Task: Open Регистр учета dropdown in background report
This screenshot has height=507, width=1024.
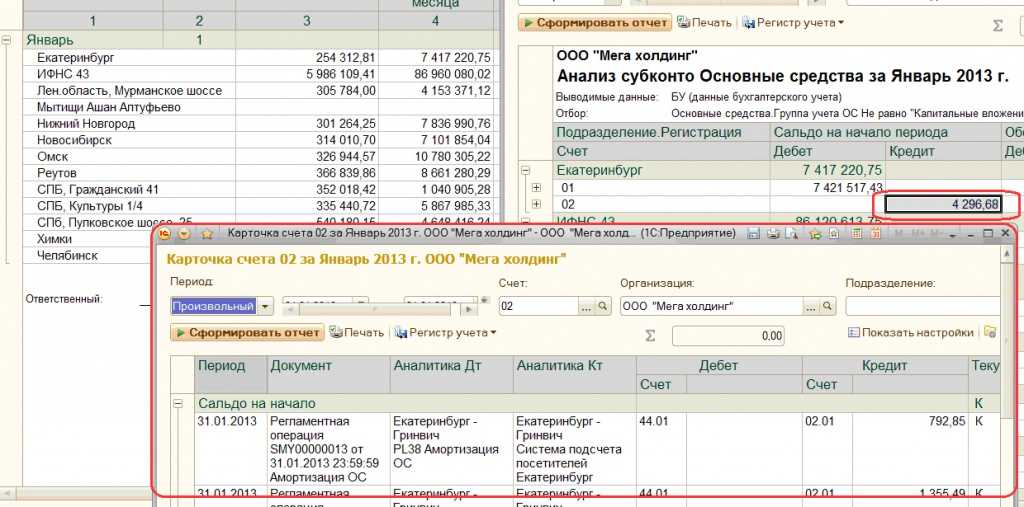Action: pyautogui.click(x=792, y=22)
